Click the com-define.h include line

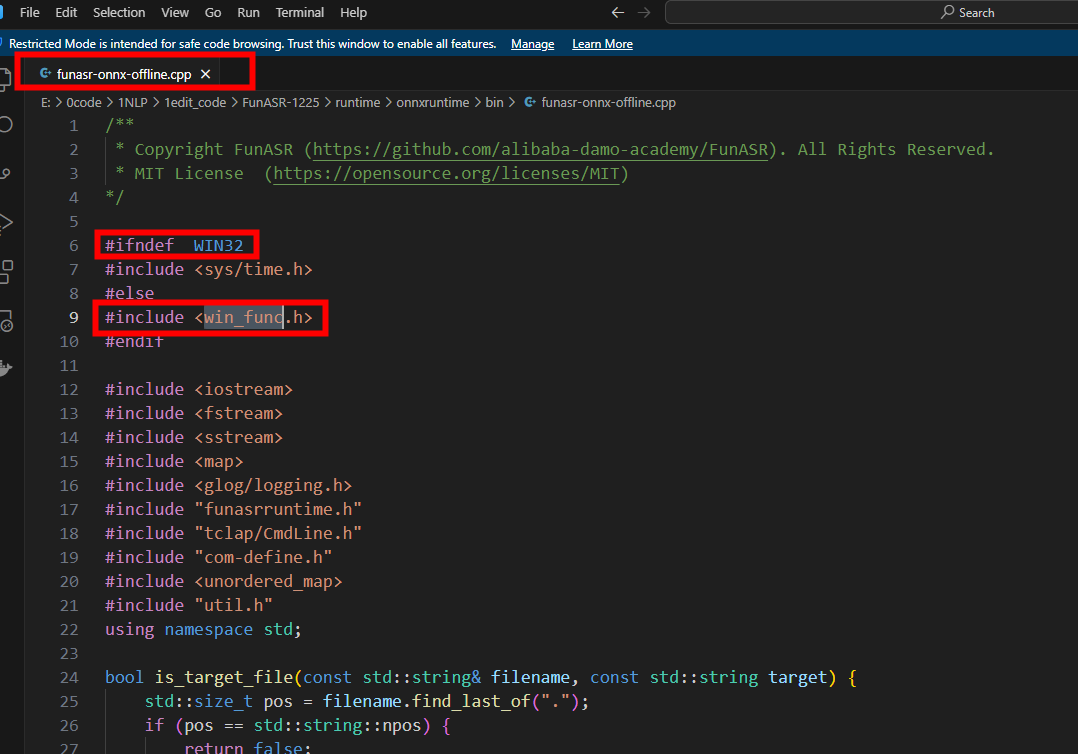(219, 557)
